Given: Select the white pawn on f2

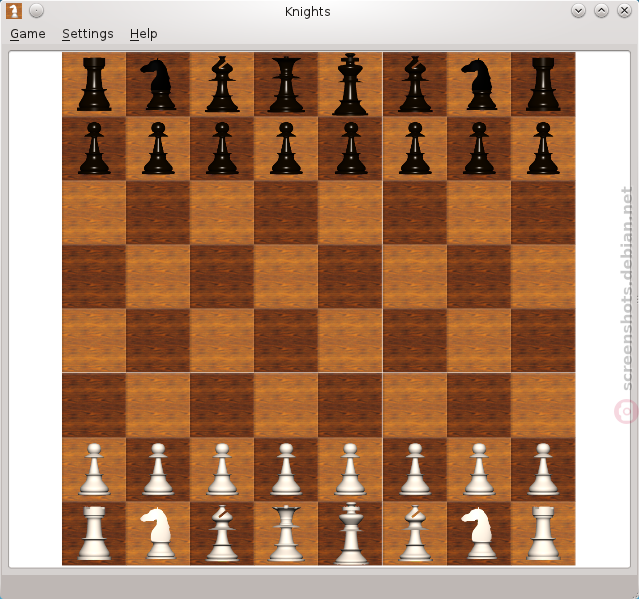Looking at the screenshot, I should tap(415, 469).
